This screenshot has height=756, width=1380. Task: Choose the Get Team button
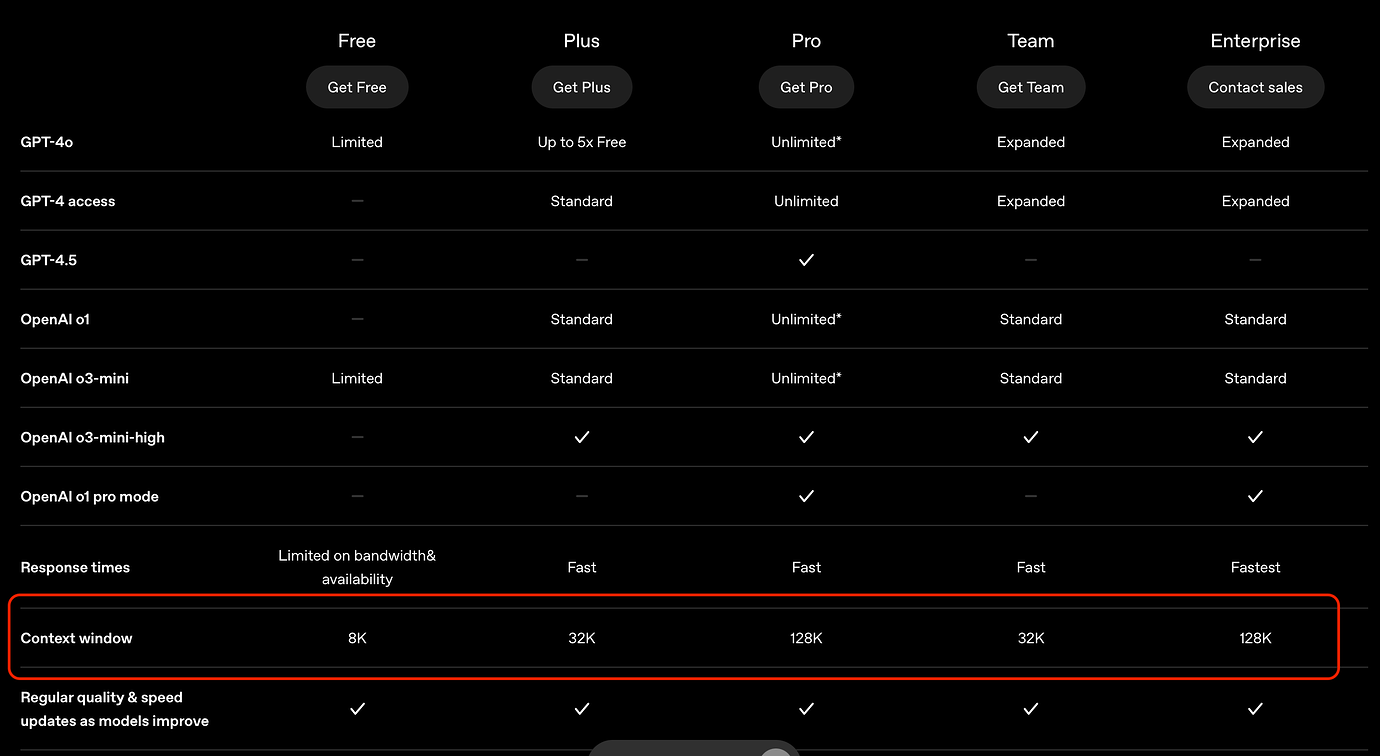click(x=1030, y=87)
